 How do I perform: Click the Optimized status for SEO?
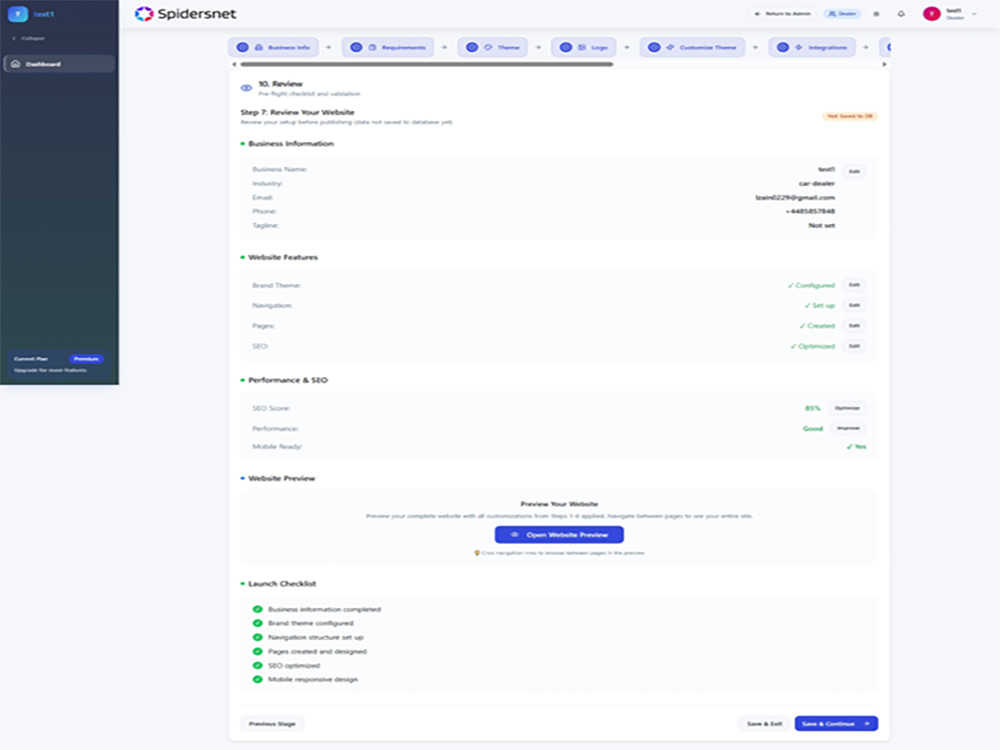point(812,346)
